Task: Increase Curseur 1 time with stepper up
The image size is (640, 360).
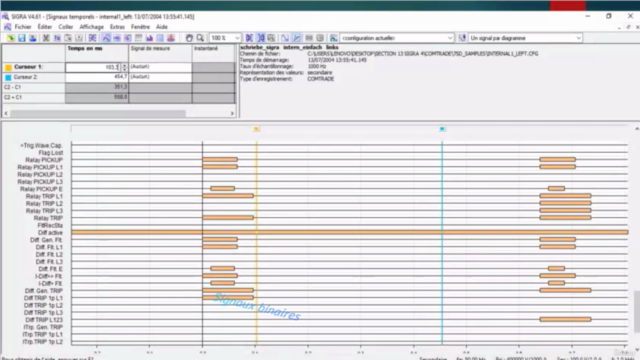Action: [124, 65]
